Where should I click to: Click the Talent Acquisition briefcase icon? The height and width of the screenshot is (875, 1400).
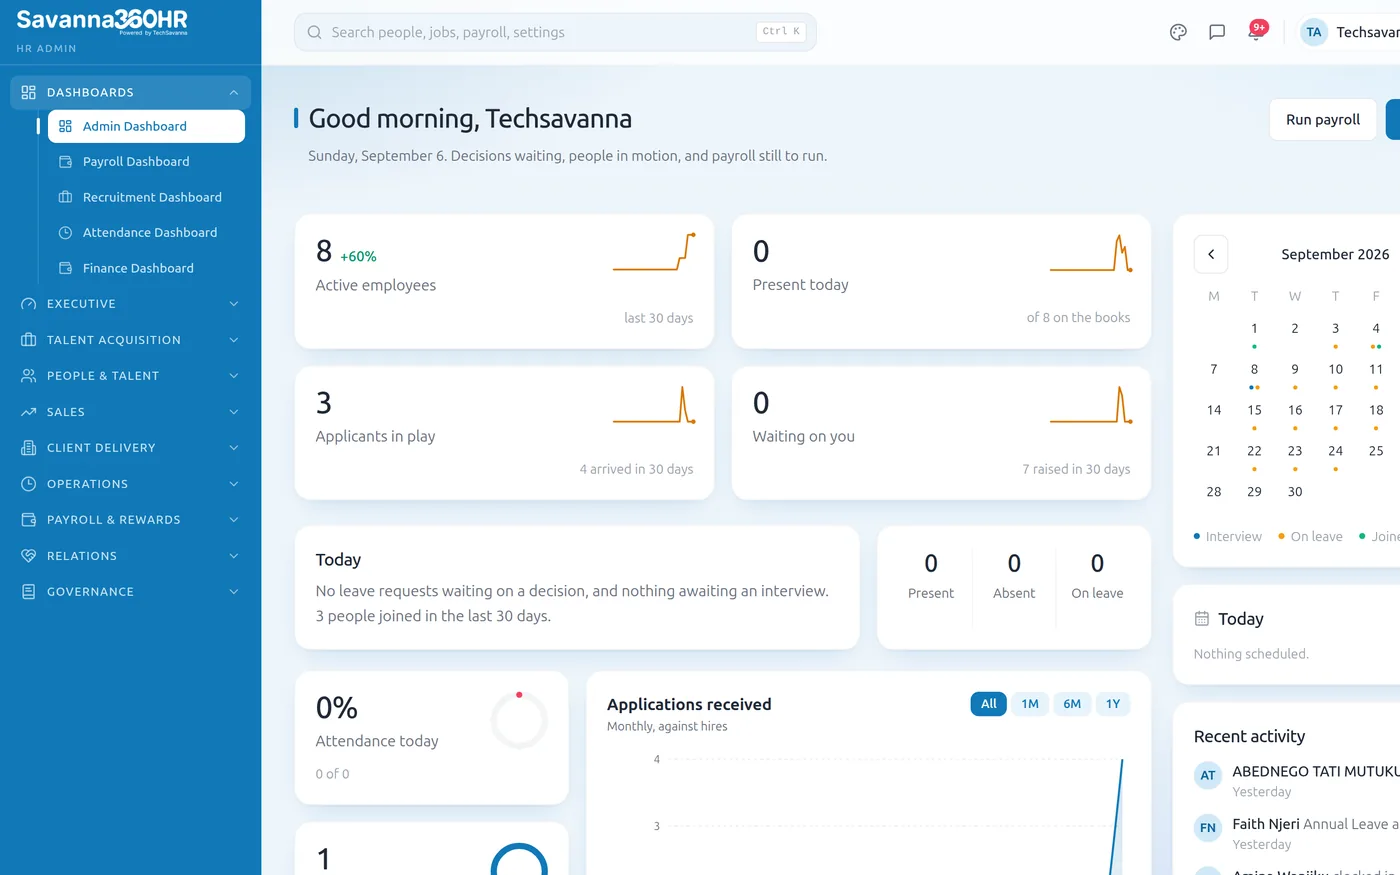[28, 340]
